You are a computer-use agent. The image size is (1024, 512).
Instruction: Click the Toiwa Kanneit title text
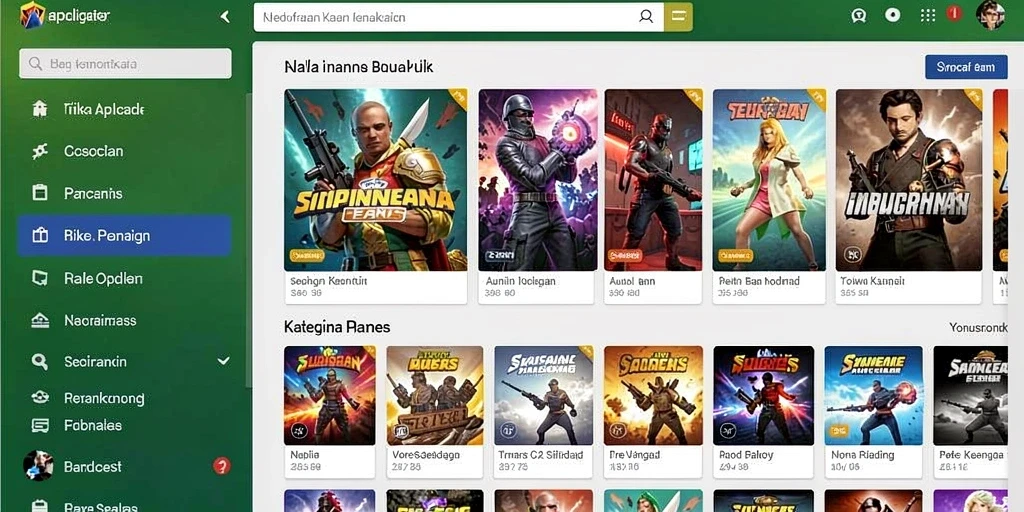pyautogui.click(x=872, y=281)
